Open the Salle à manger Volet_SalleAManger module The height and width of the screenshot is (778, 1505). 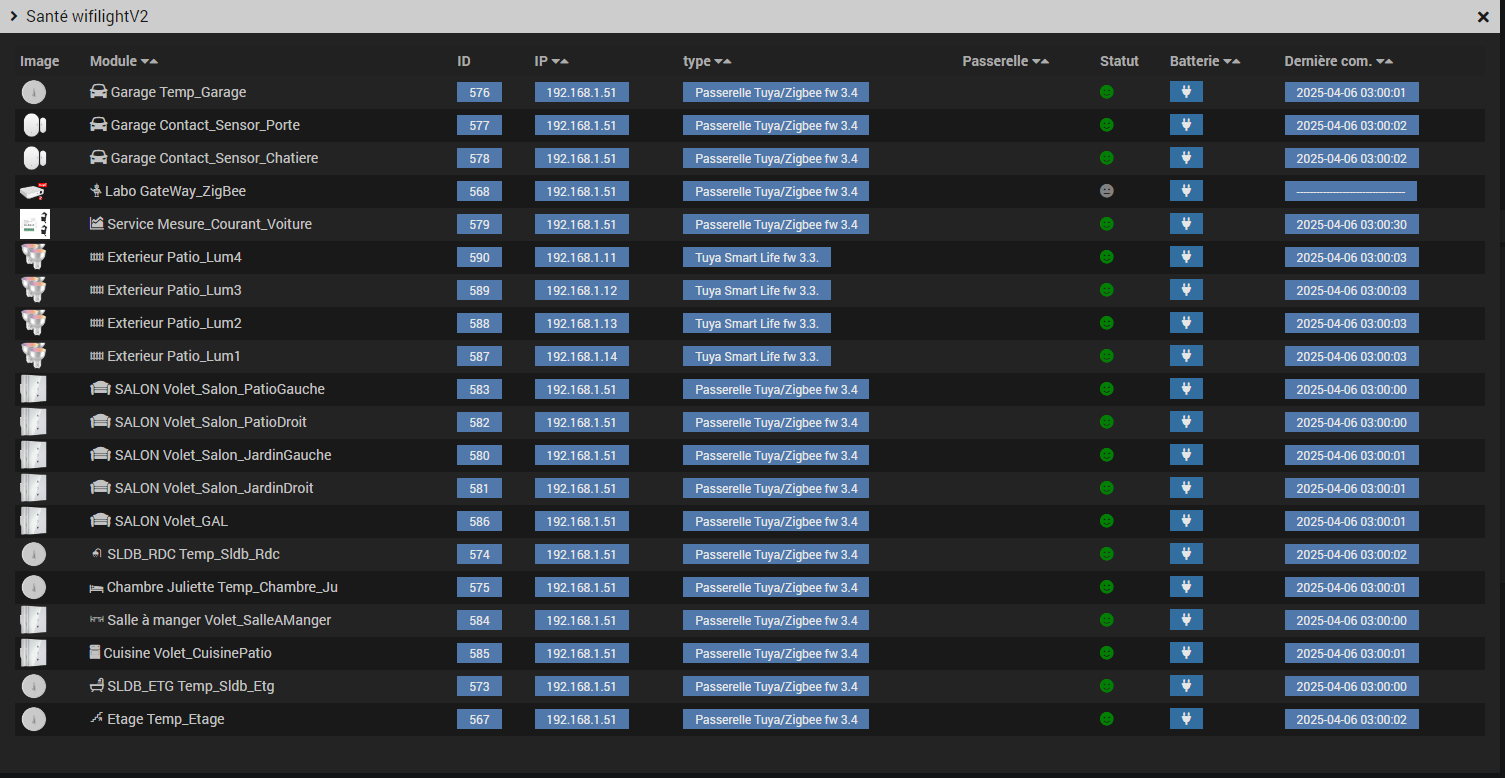[219, 620]
